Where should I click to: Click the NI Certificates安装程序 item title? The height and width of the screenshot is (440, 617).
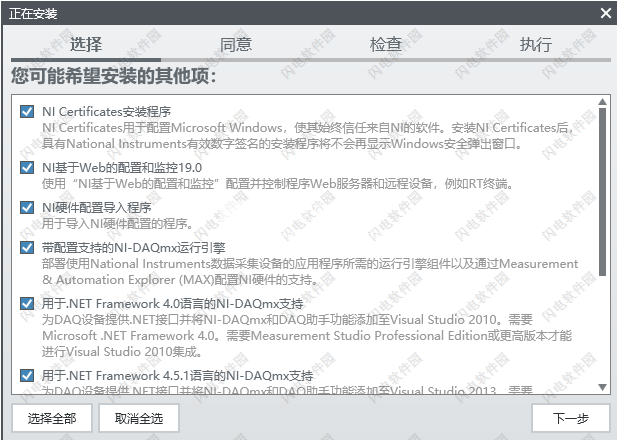[x=107, y=112]
